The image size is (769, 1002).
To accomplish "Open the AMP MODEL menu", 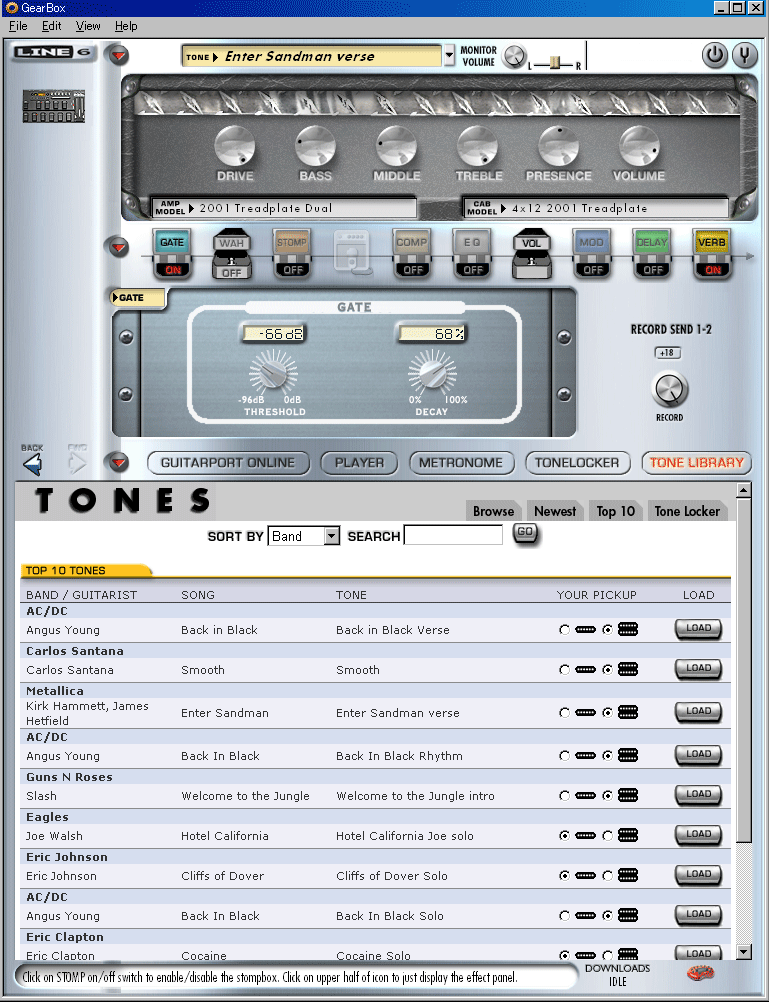I will click(284, 208).
